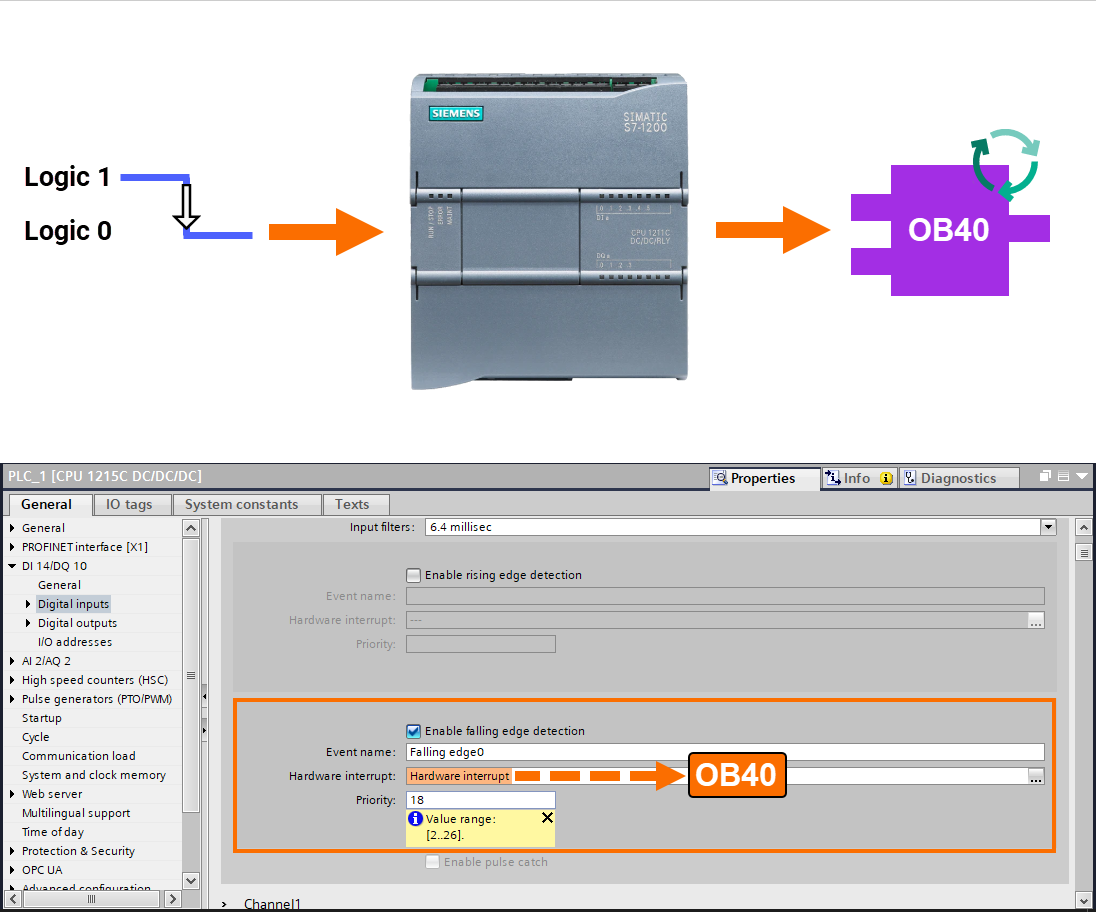
Task: Select I/O addresses in tree
Action: 75,642
